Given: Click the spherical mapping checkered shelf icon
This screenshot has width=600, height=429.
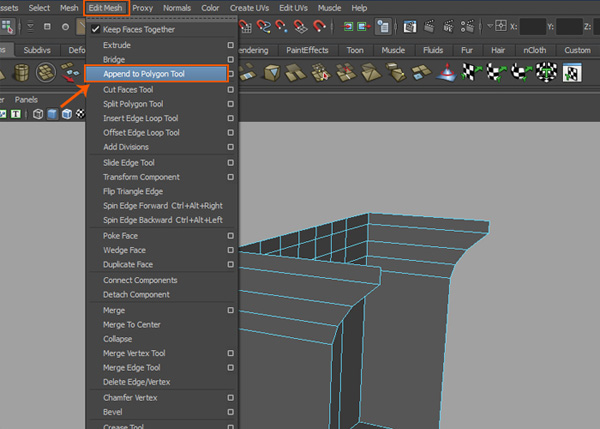Looking at the screenshot, I should pyautogui.click(x=521, y=72).
